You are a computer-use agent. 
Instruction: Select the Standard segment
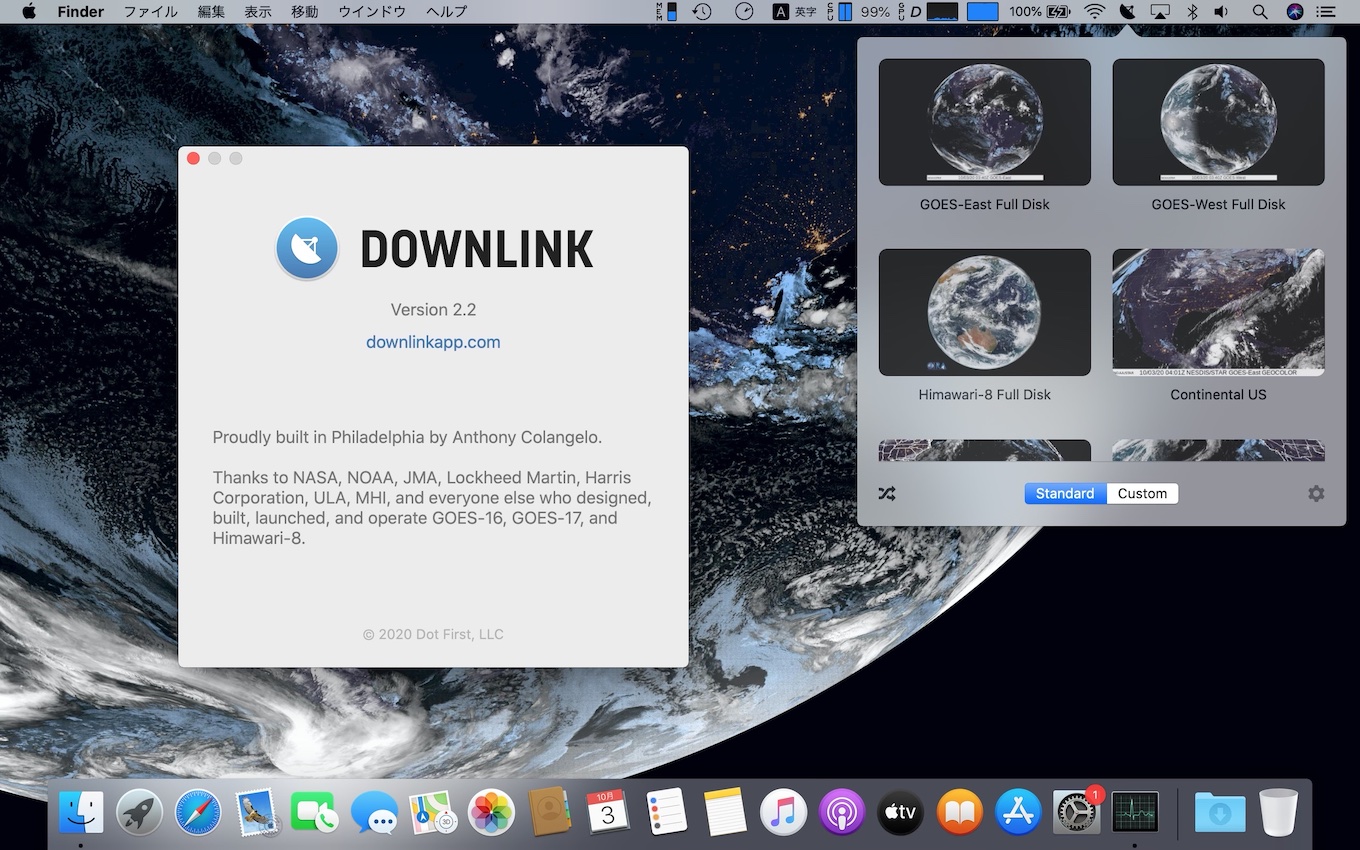coord(1065,494)
